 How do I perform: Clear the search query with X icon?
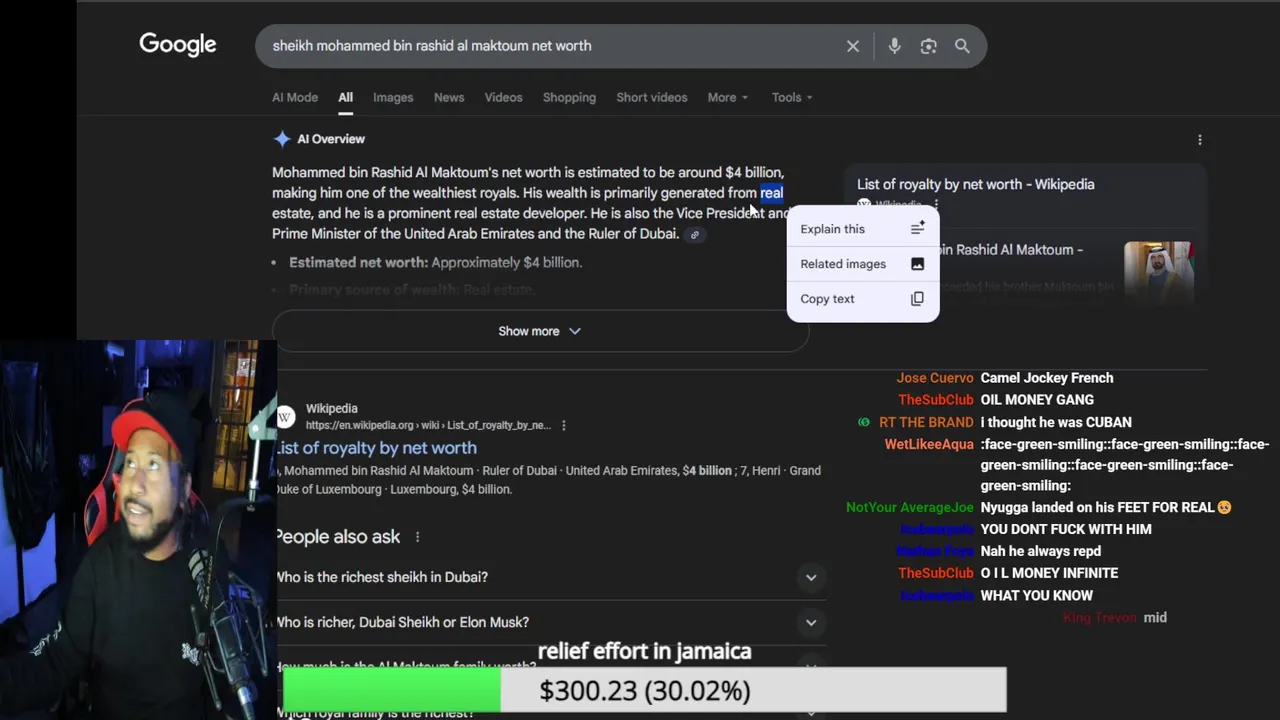pos(853,46)
